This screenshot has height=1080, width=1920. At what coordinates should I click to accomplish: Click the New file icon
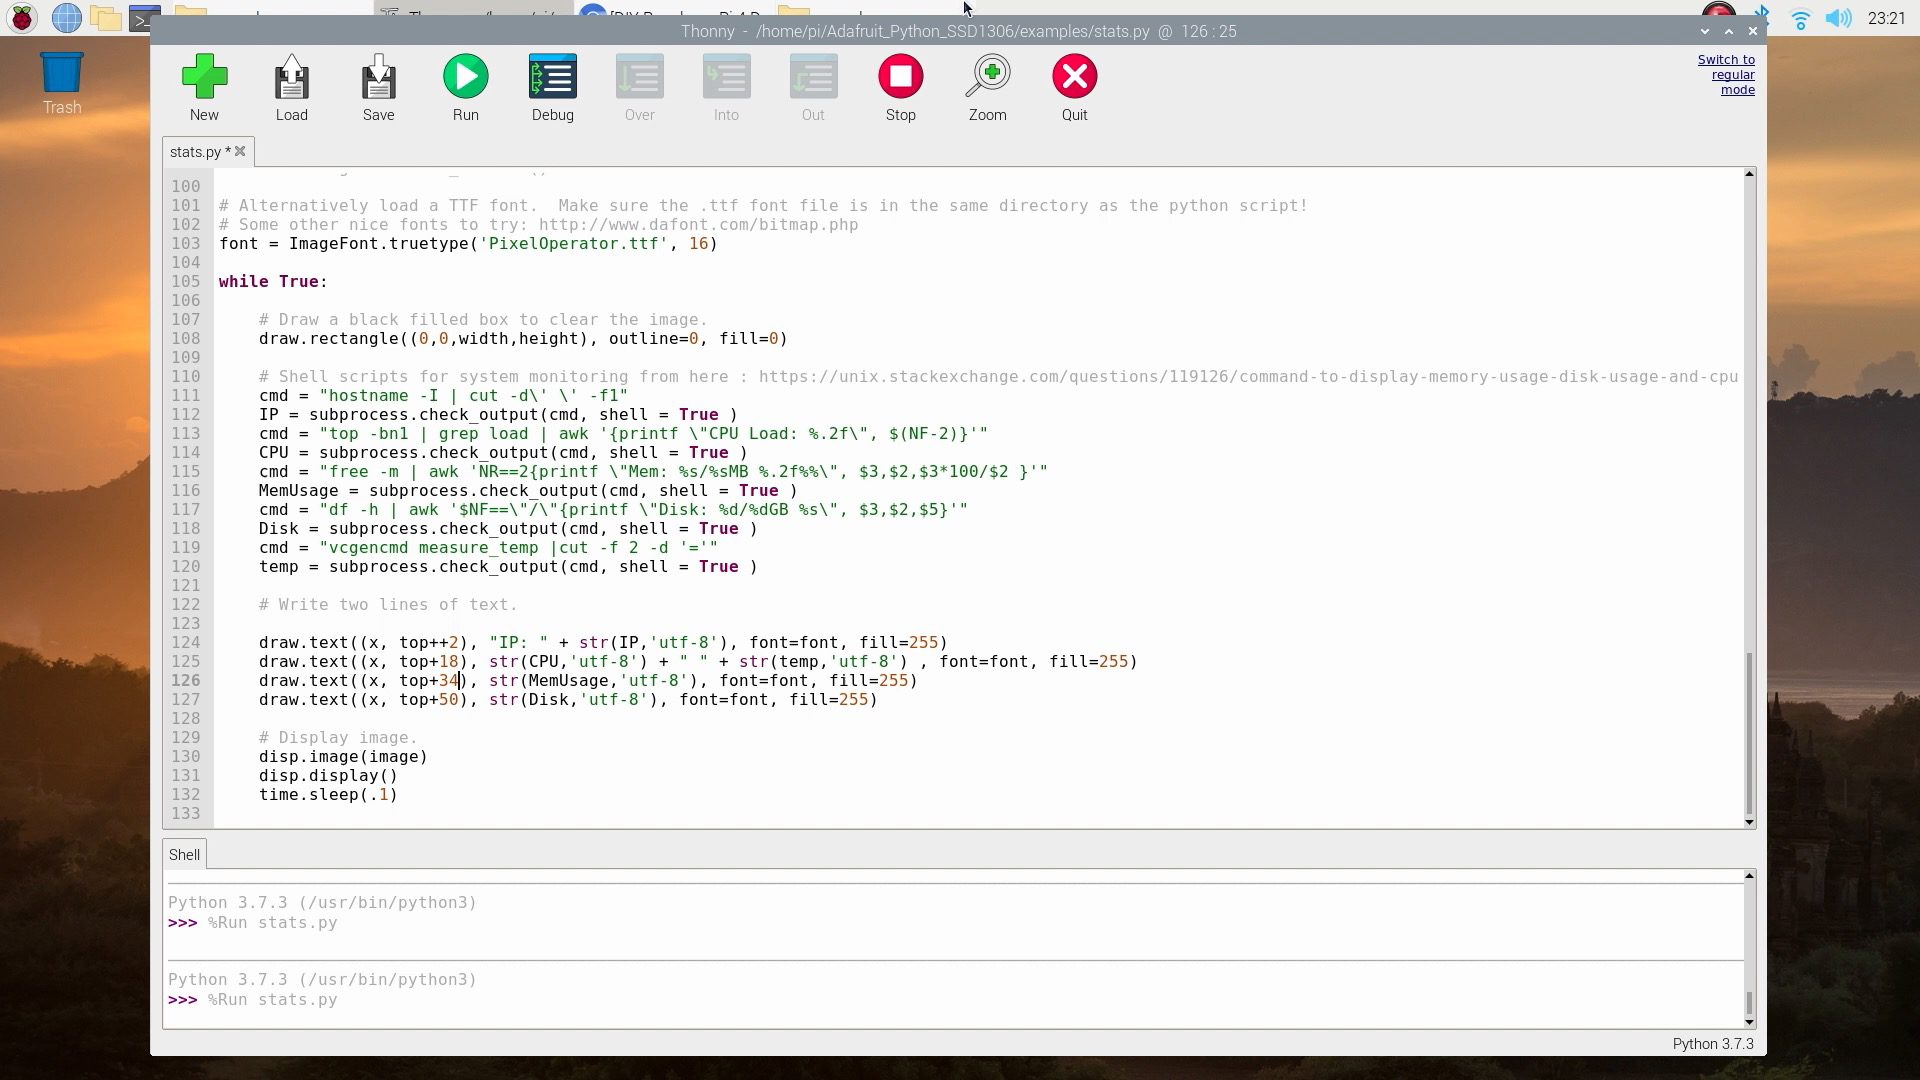tap(204, 78)
